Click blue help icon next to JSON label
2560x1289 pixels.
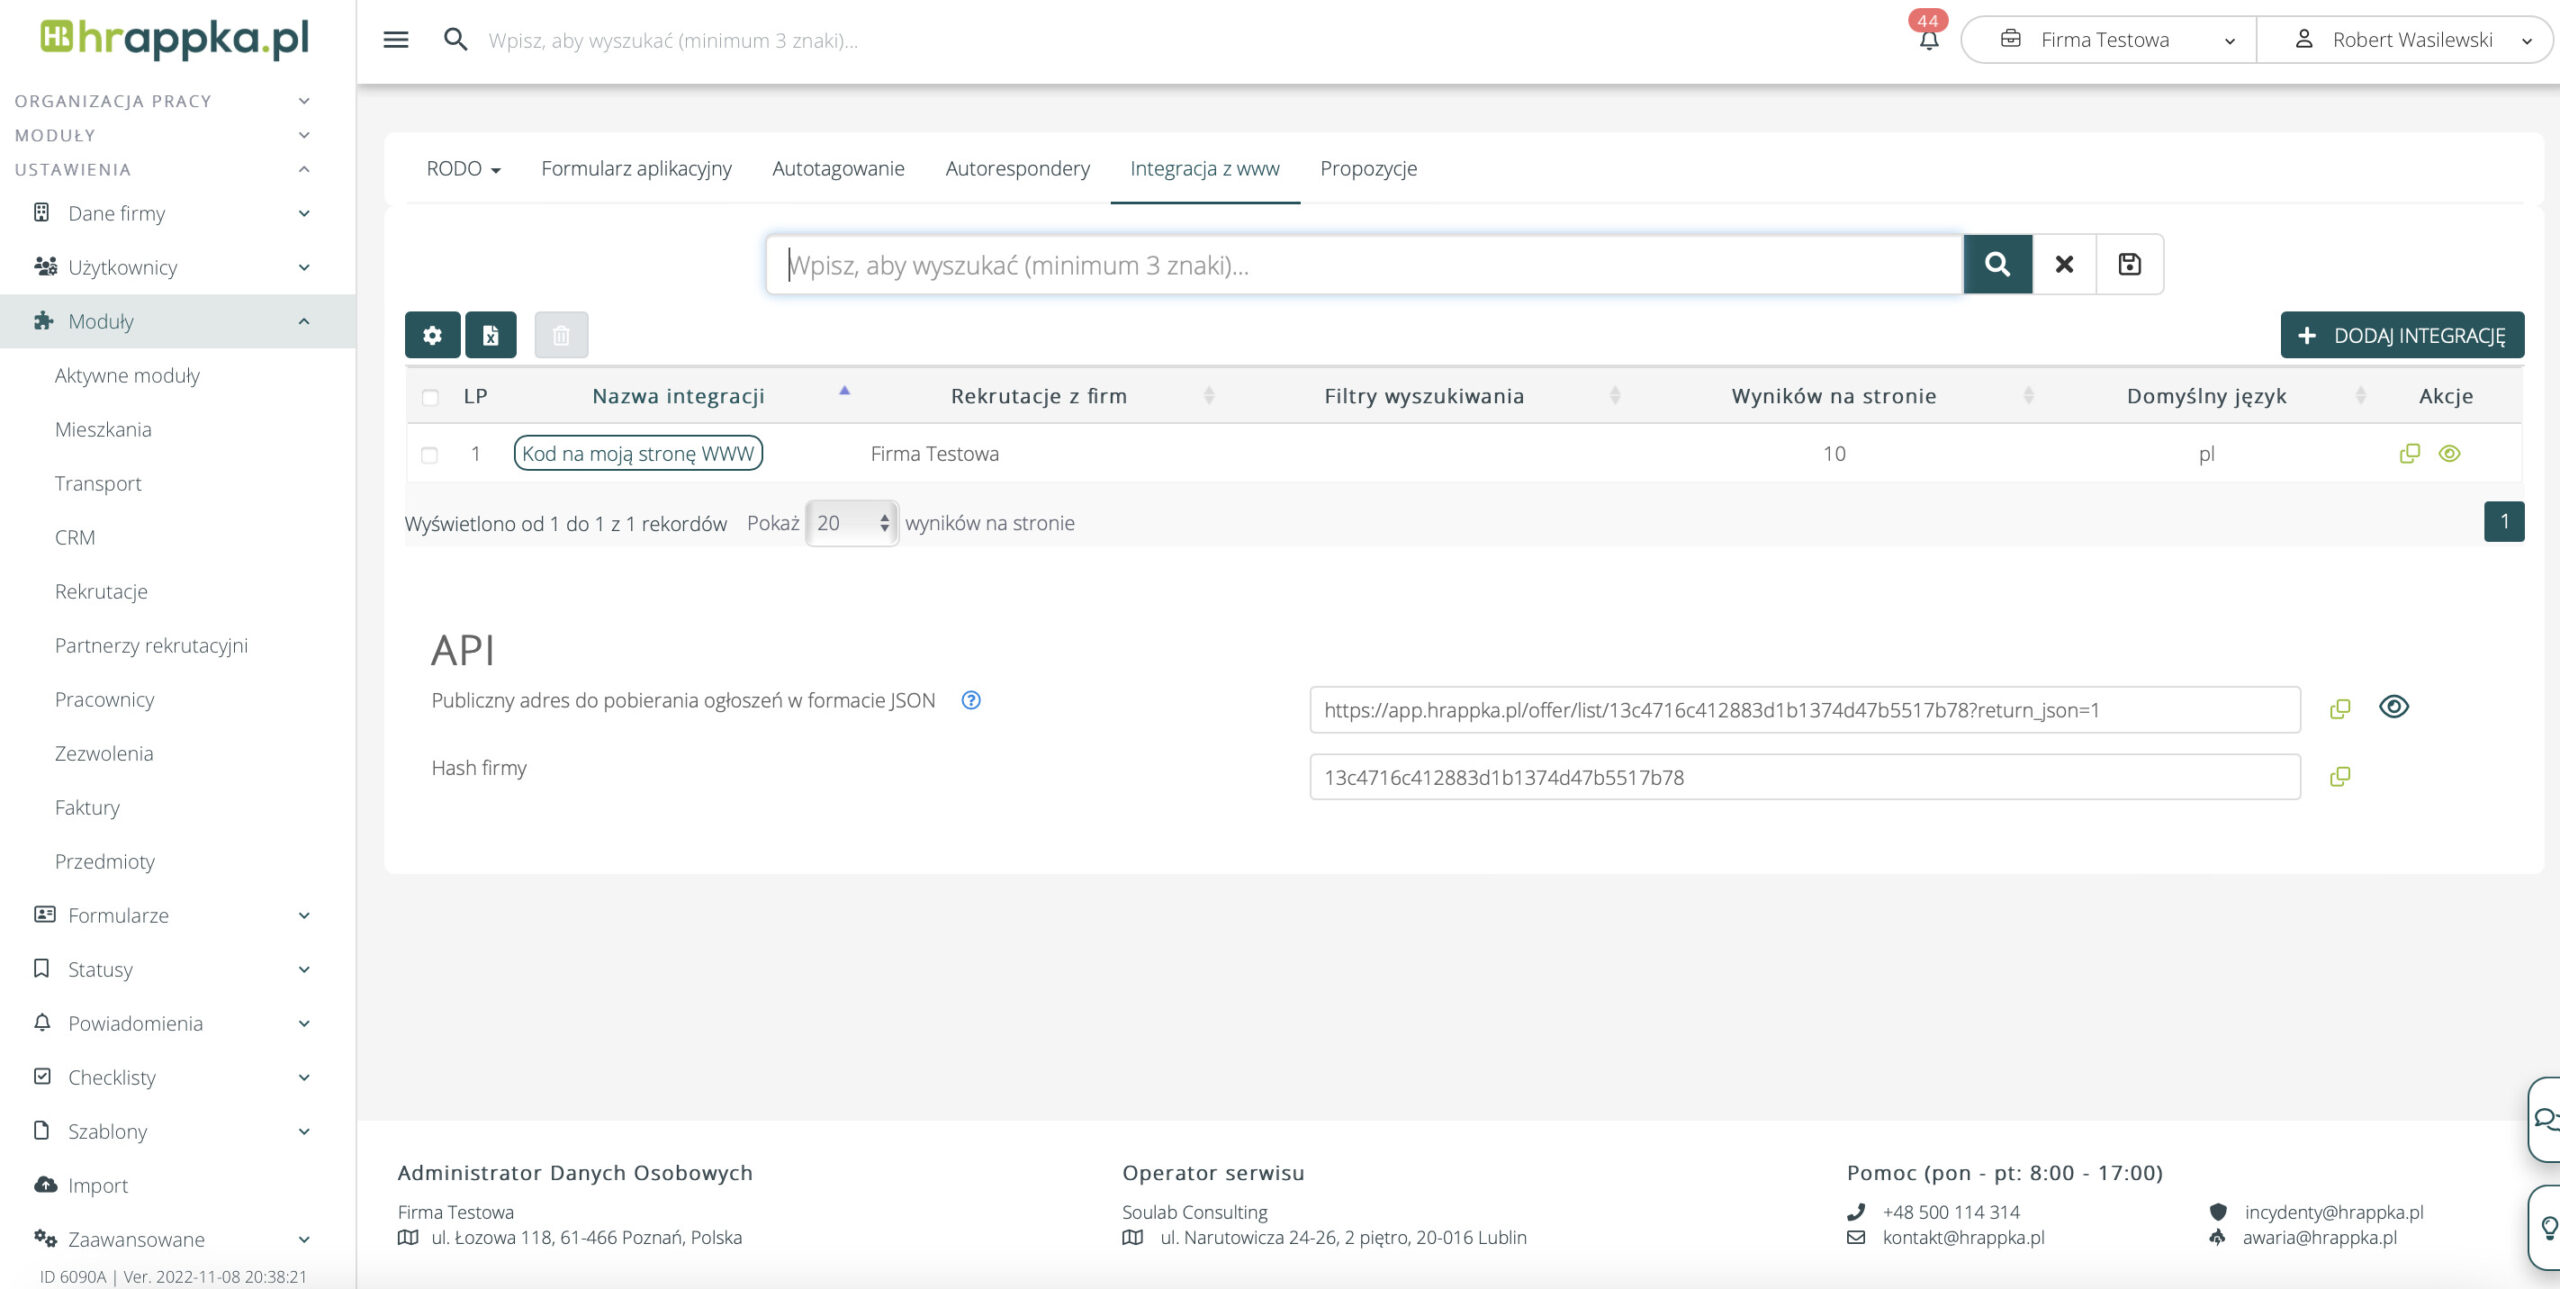point(970,700)
